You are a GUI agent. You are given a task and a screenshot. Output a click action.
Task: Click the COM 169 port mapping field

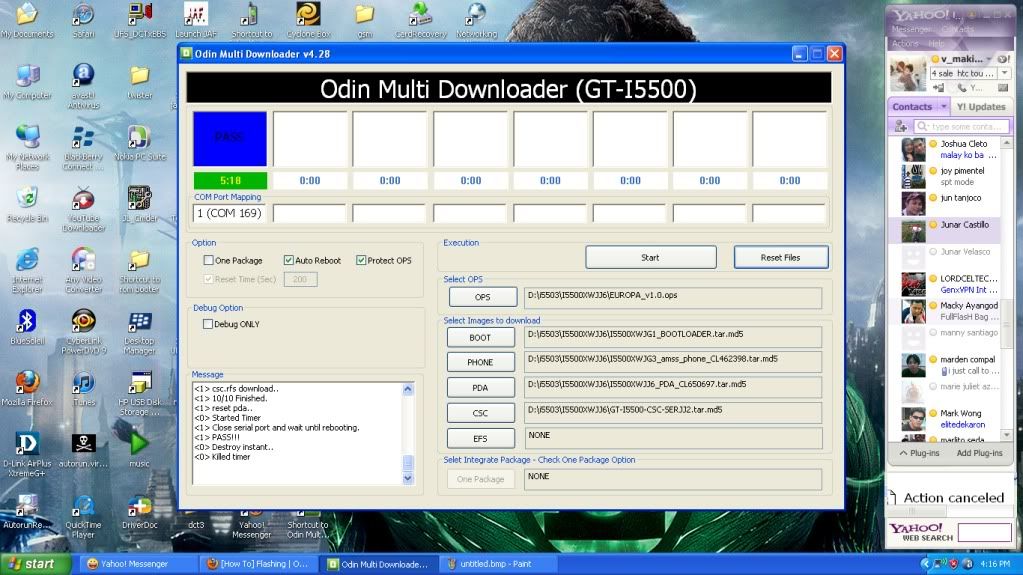pyautogui.click(x=229, y=213)
